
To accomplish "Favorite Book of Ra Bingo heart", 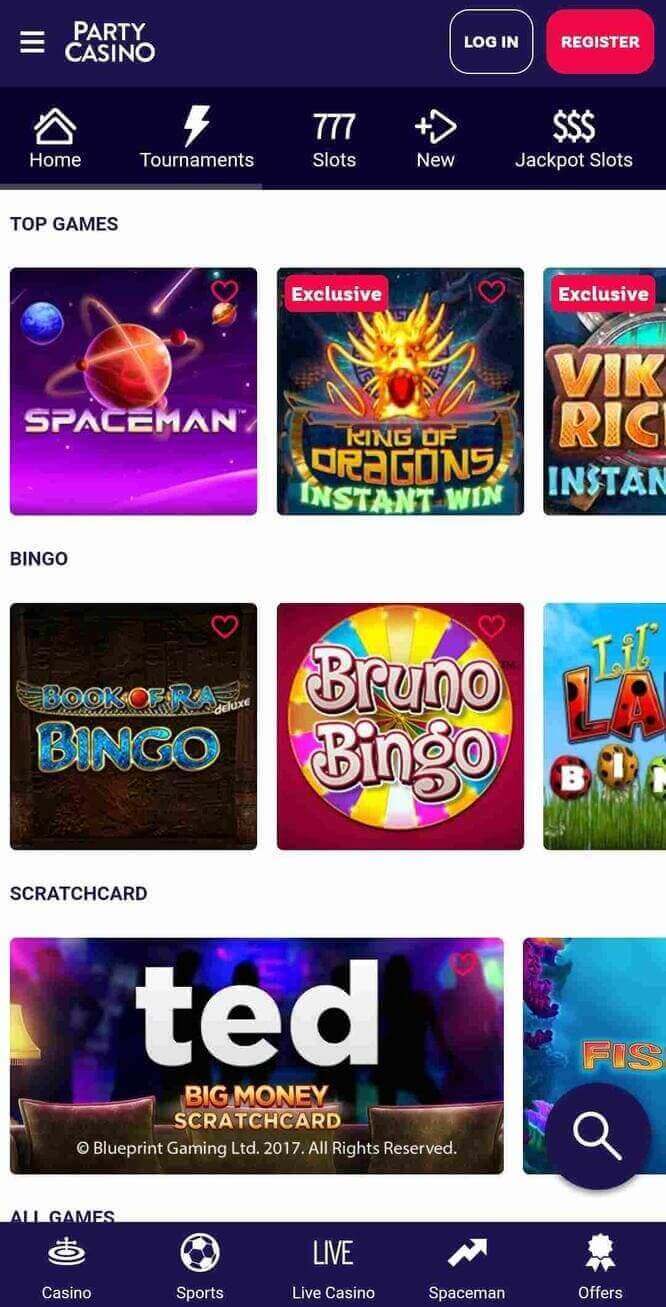I will coord(225,626).
